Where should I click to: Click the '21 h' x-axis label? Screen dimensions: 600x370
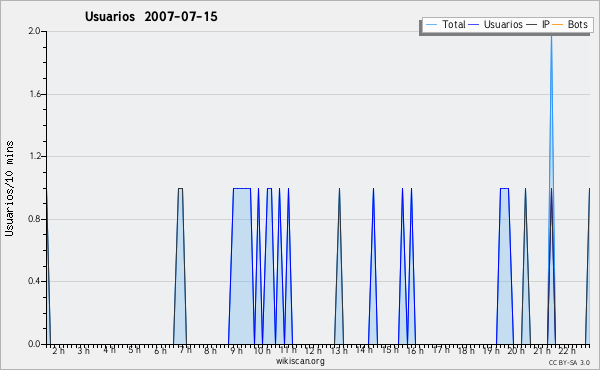click(543, 351)
